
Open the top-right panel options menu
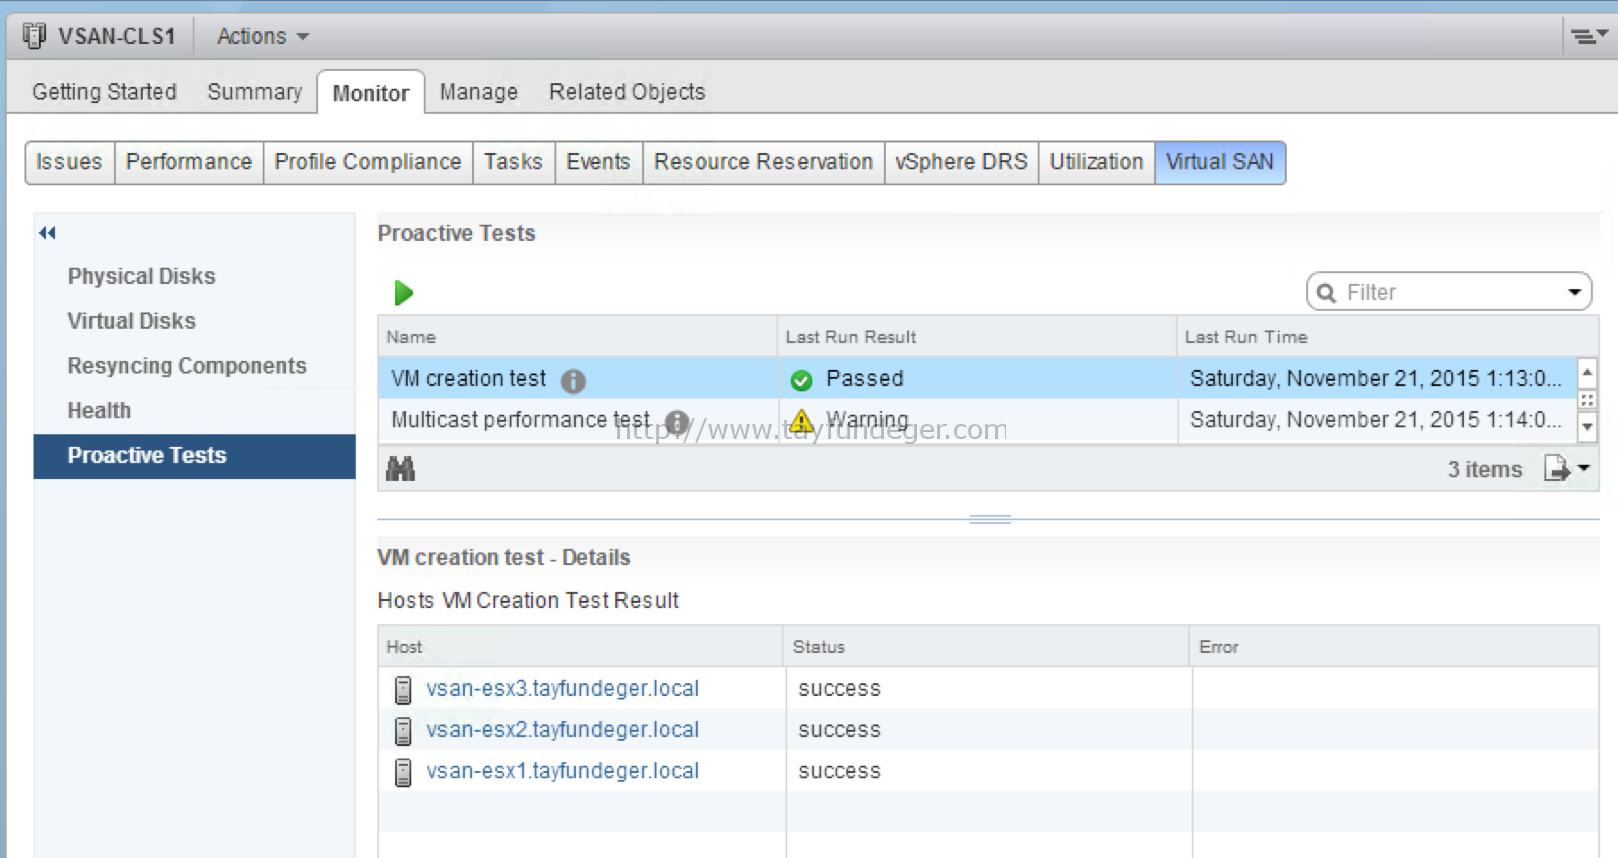pos(1589,36)
